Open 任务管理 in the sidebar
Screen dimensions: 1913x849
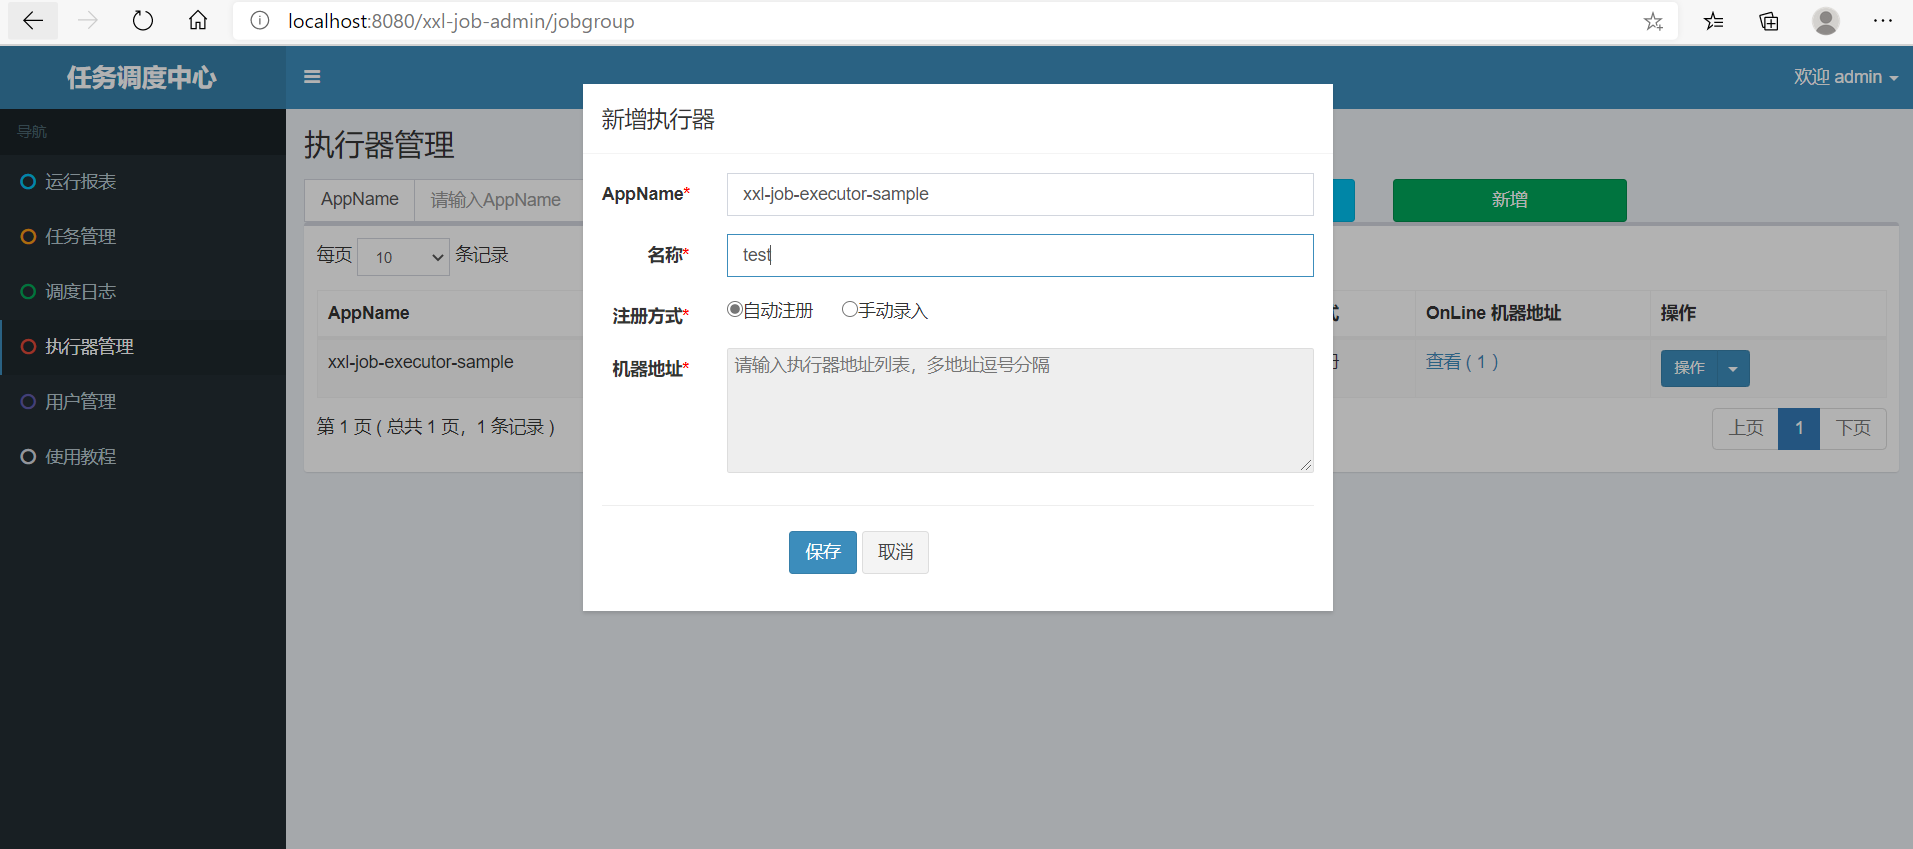[x=143, y=237]
